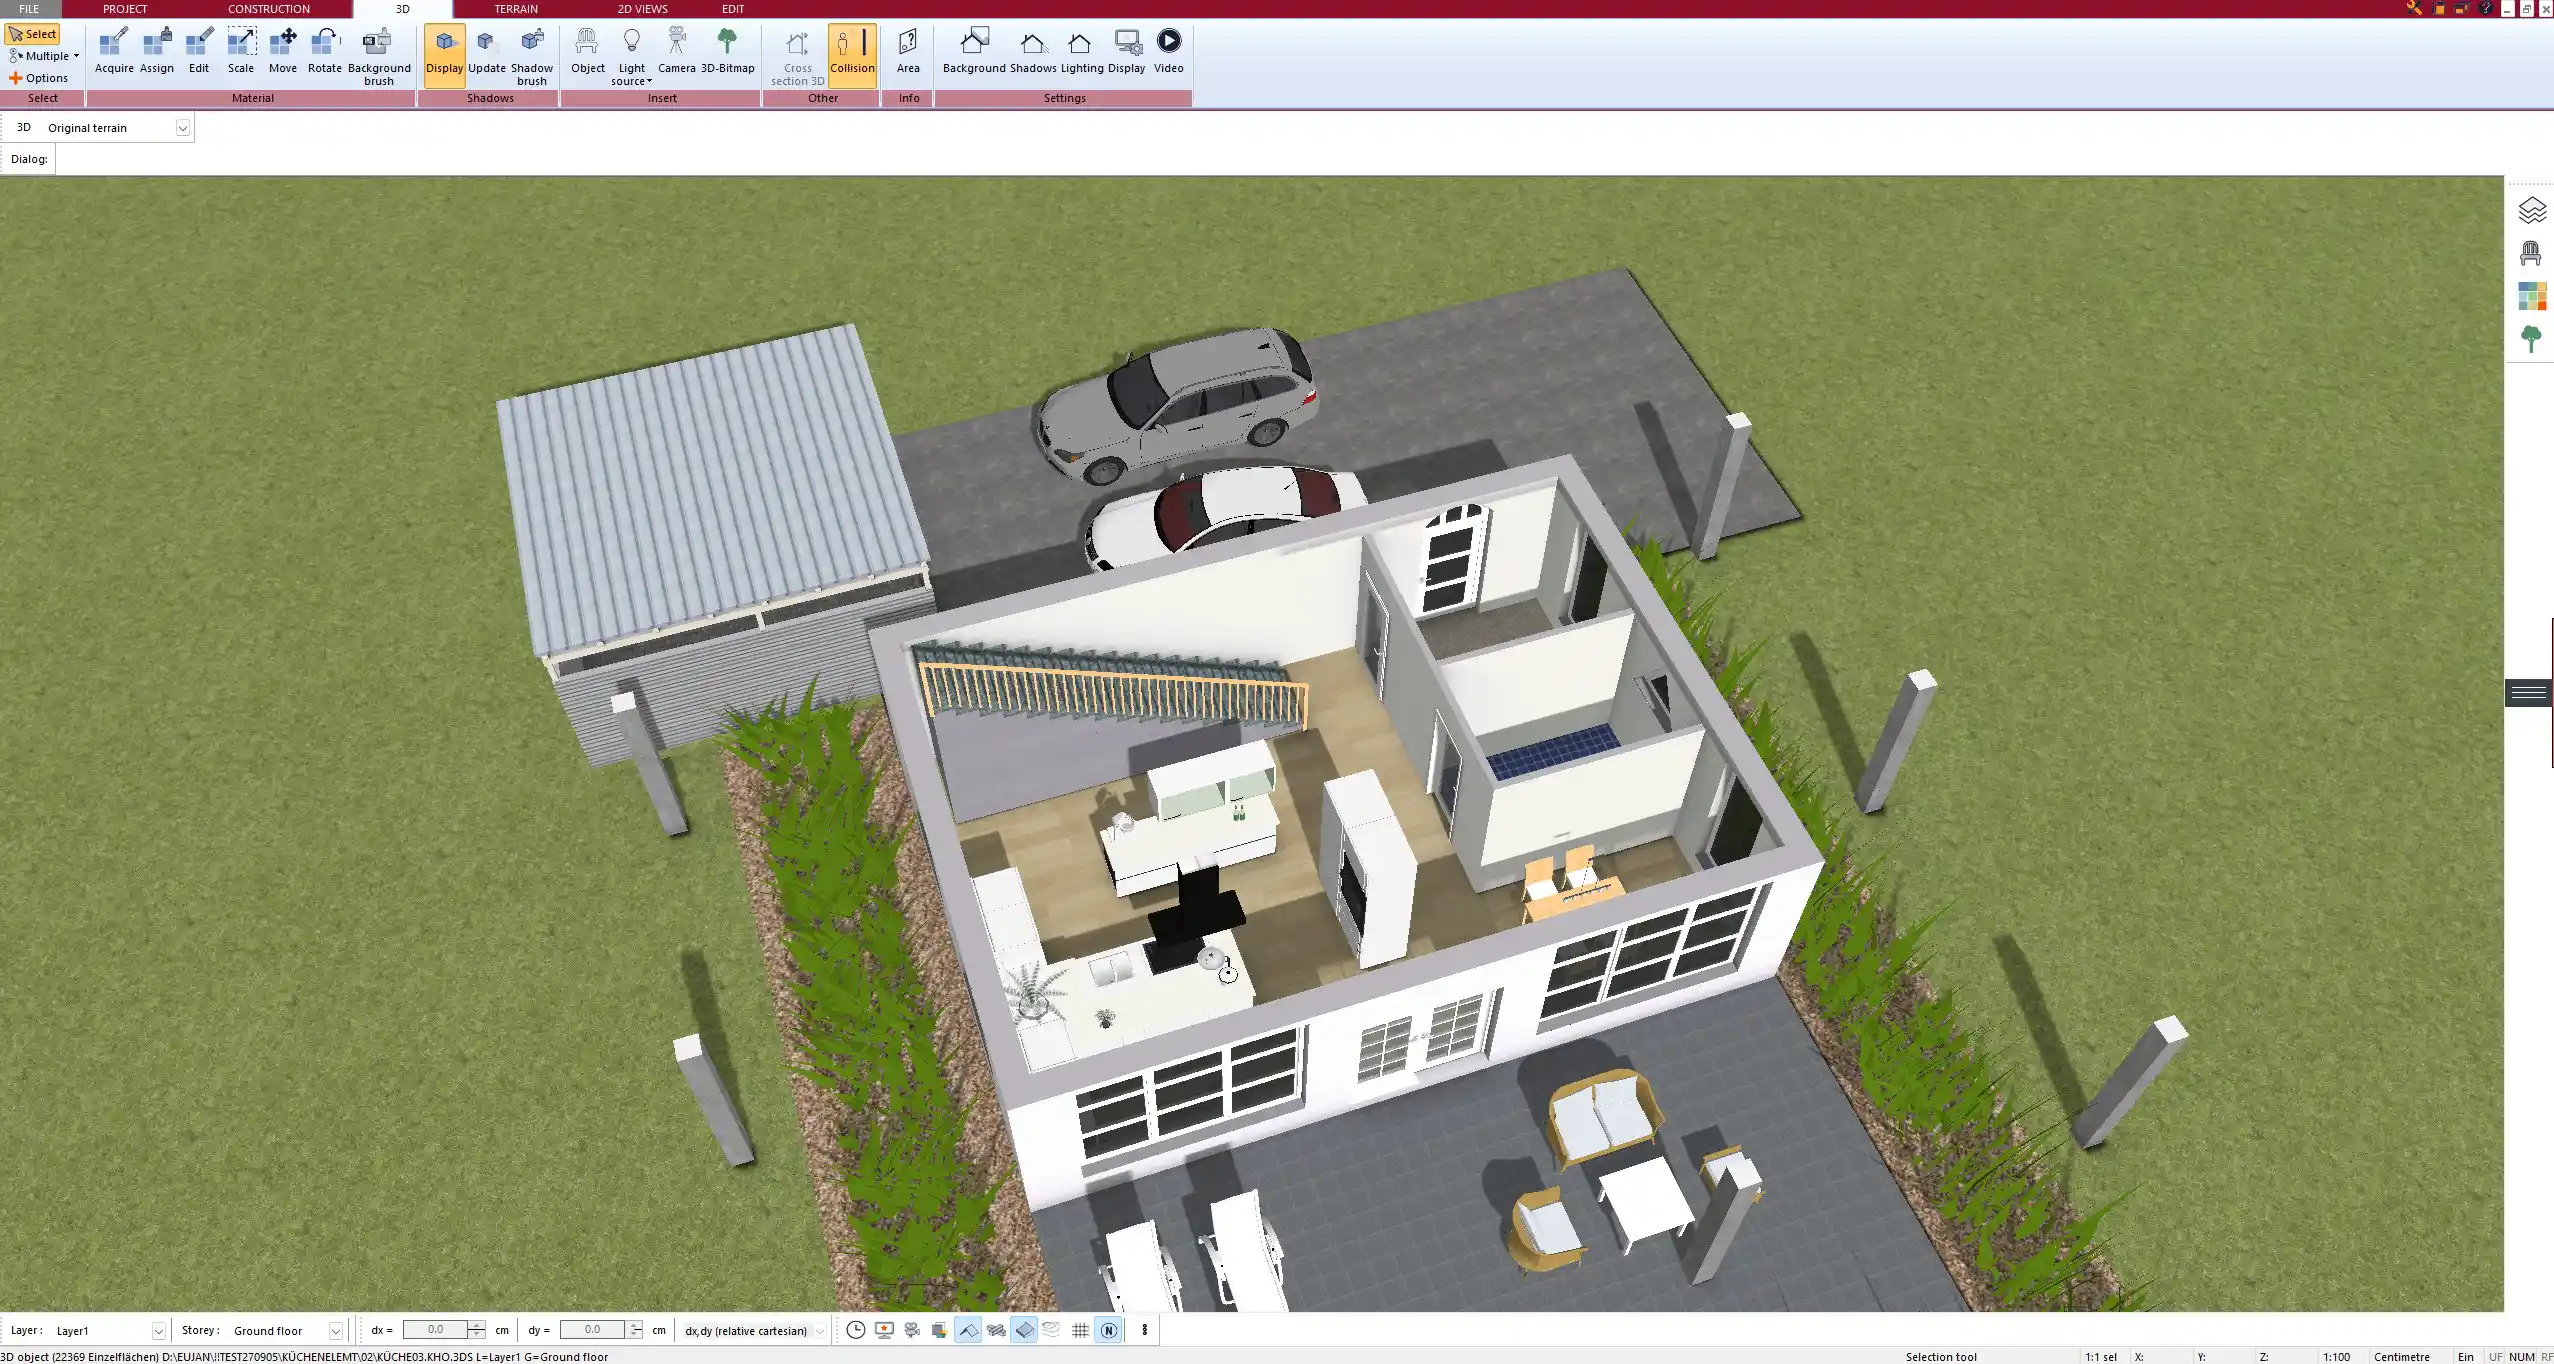Click the dy input field

click(592, 1330)
